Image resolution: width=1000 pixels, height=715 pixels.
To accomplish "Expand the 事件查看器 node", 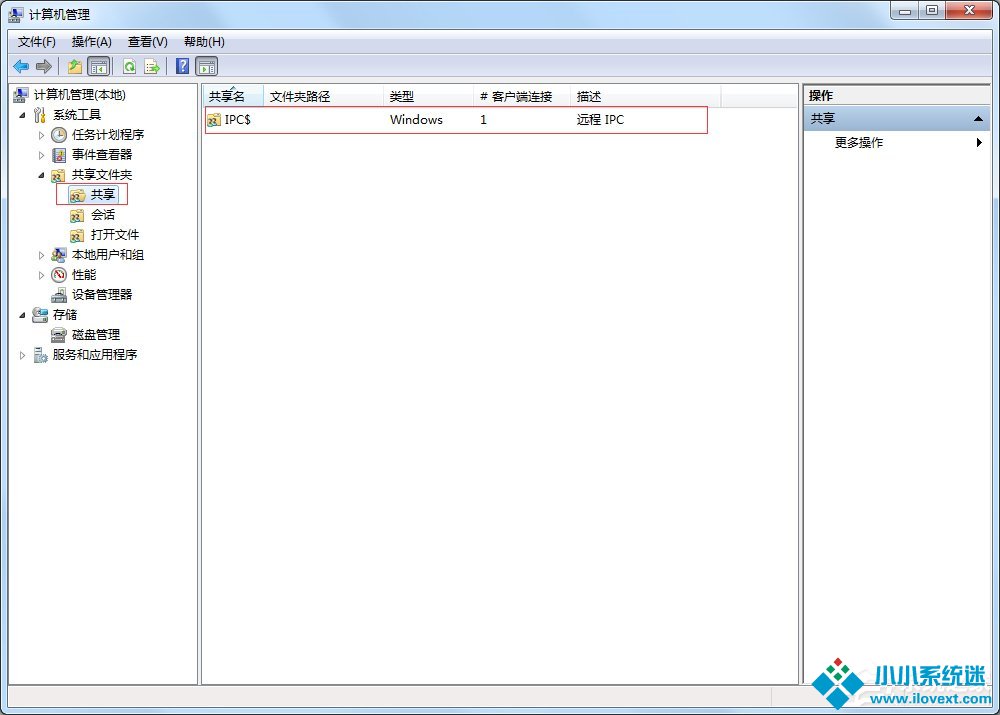I will (41, 155).
